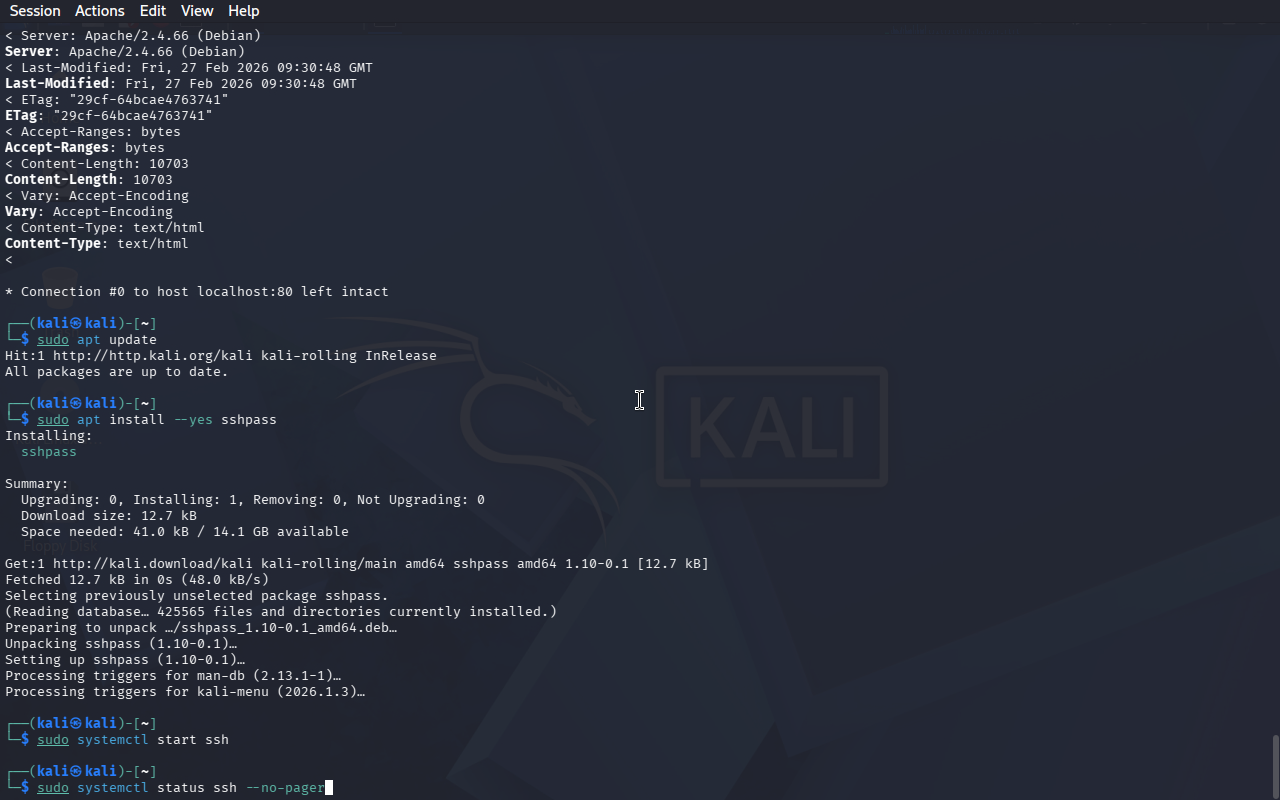Click the bold ETag header label

pyautogui.click(x=21, y=116)
